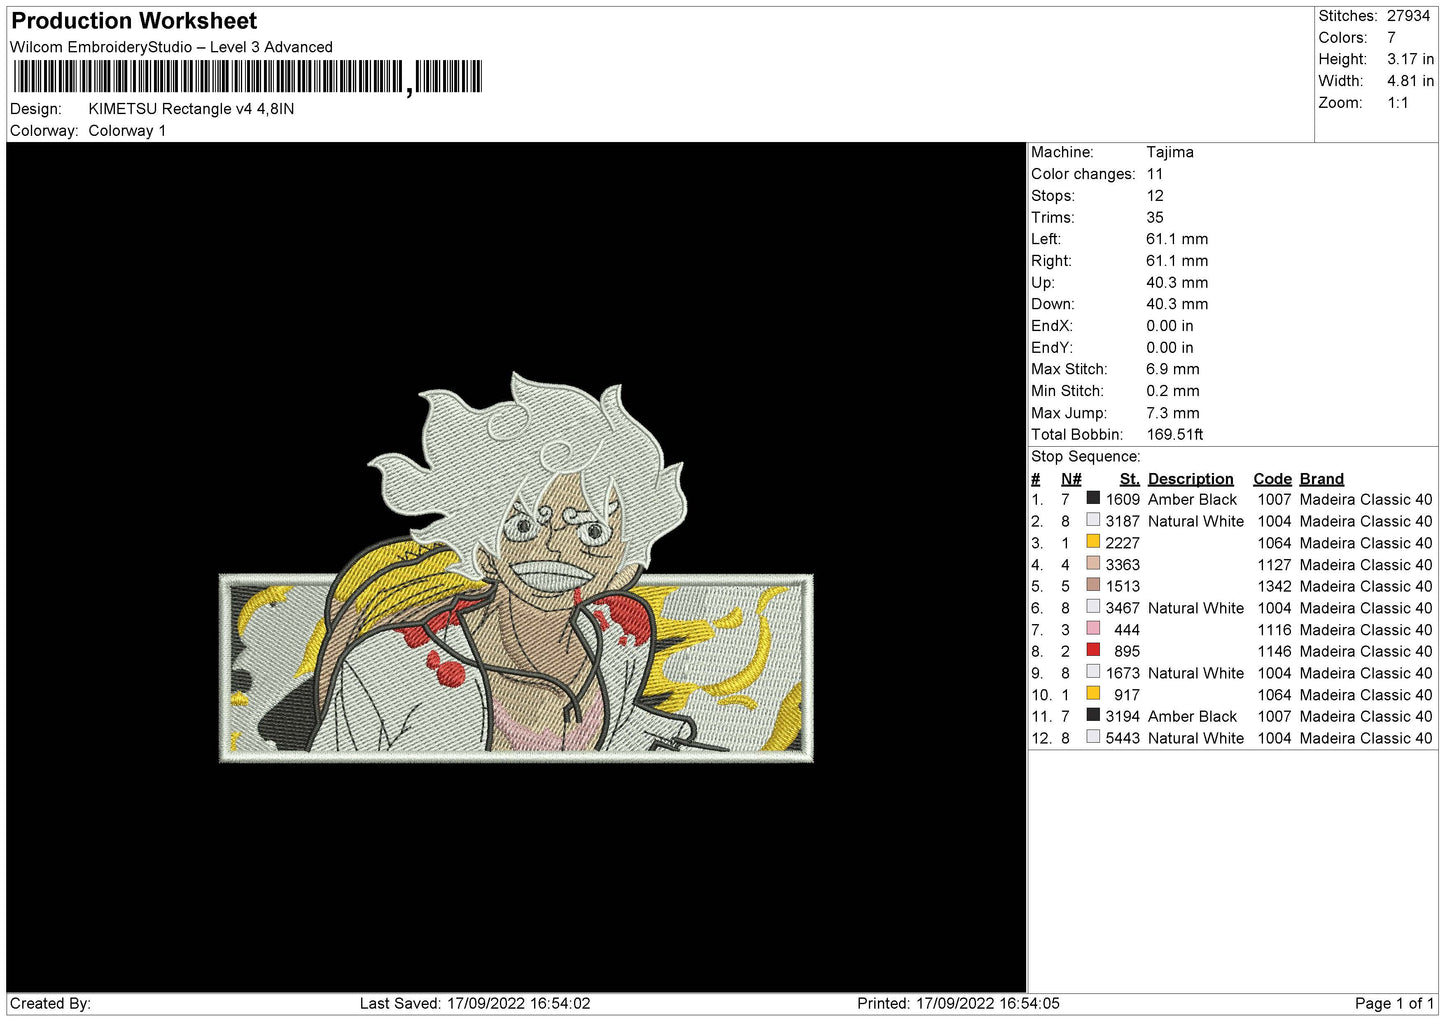
Task: Click the Amber Black swatch in stop 1
Action: pos(1093,499)
